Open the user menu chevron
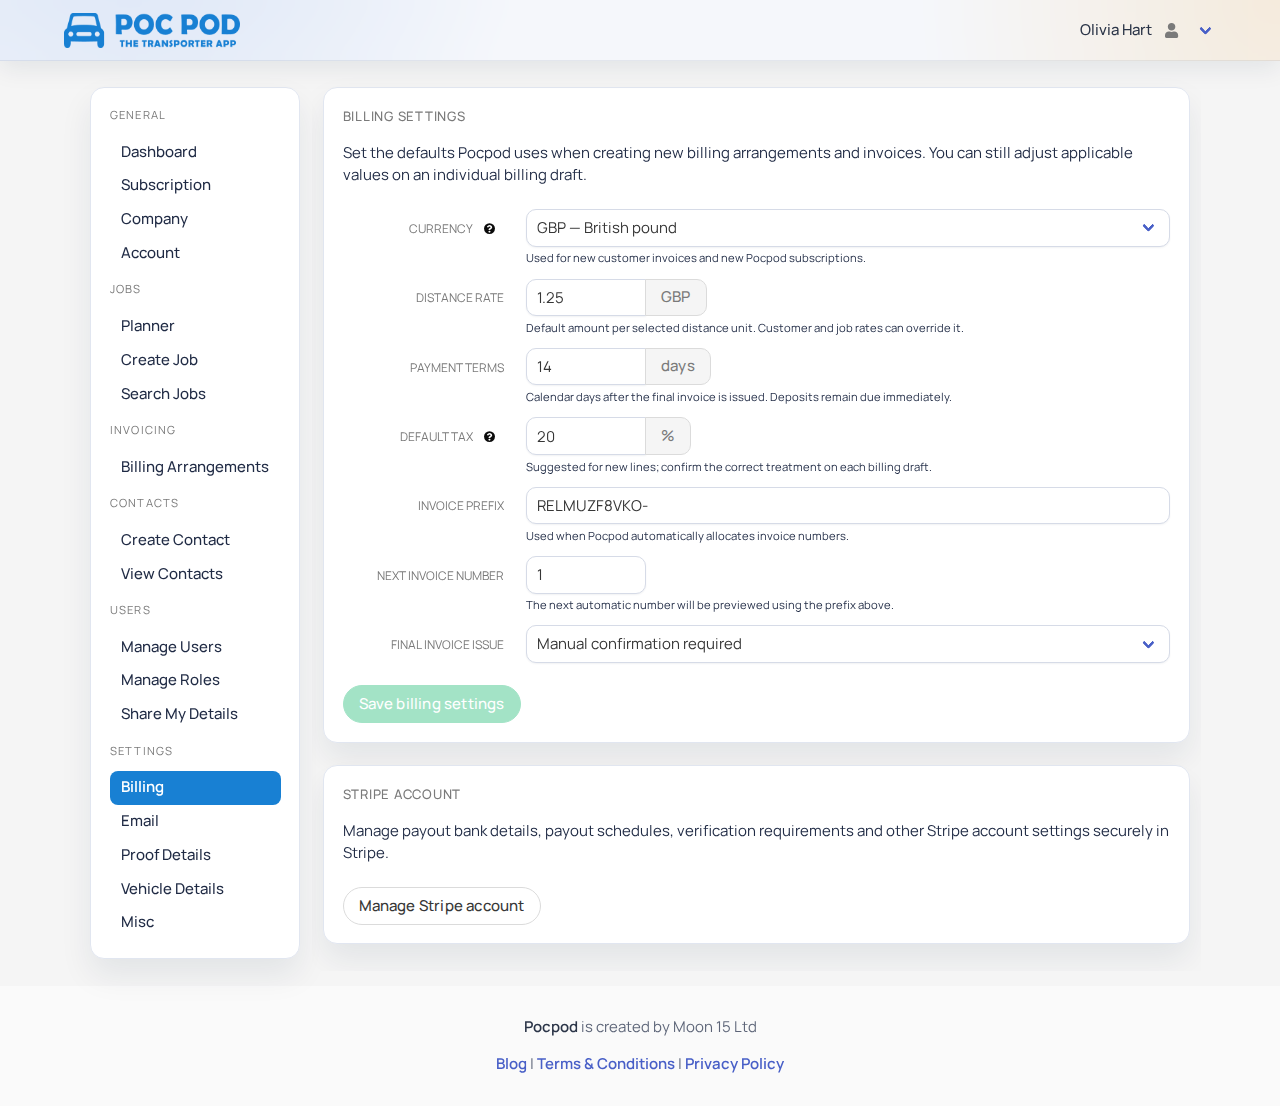This screenshot has width=1280, height=1106. coord(1206,31)
